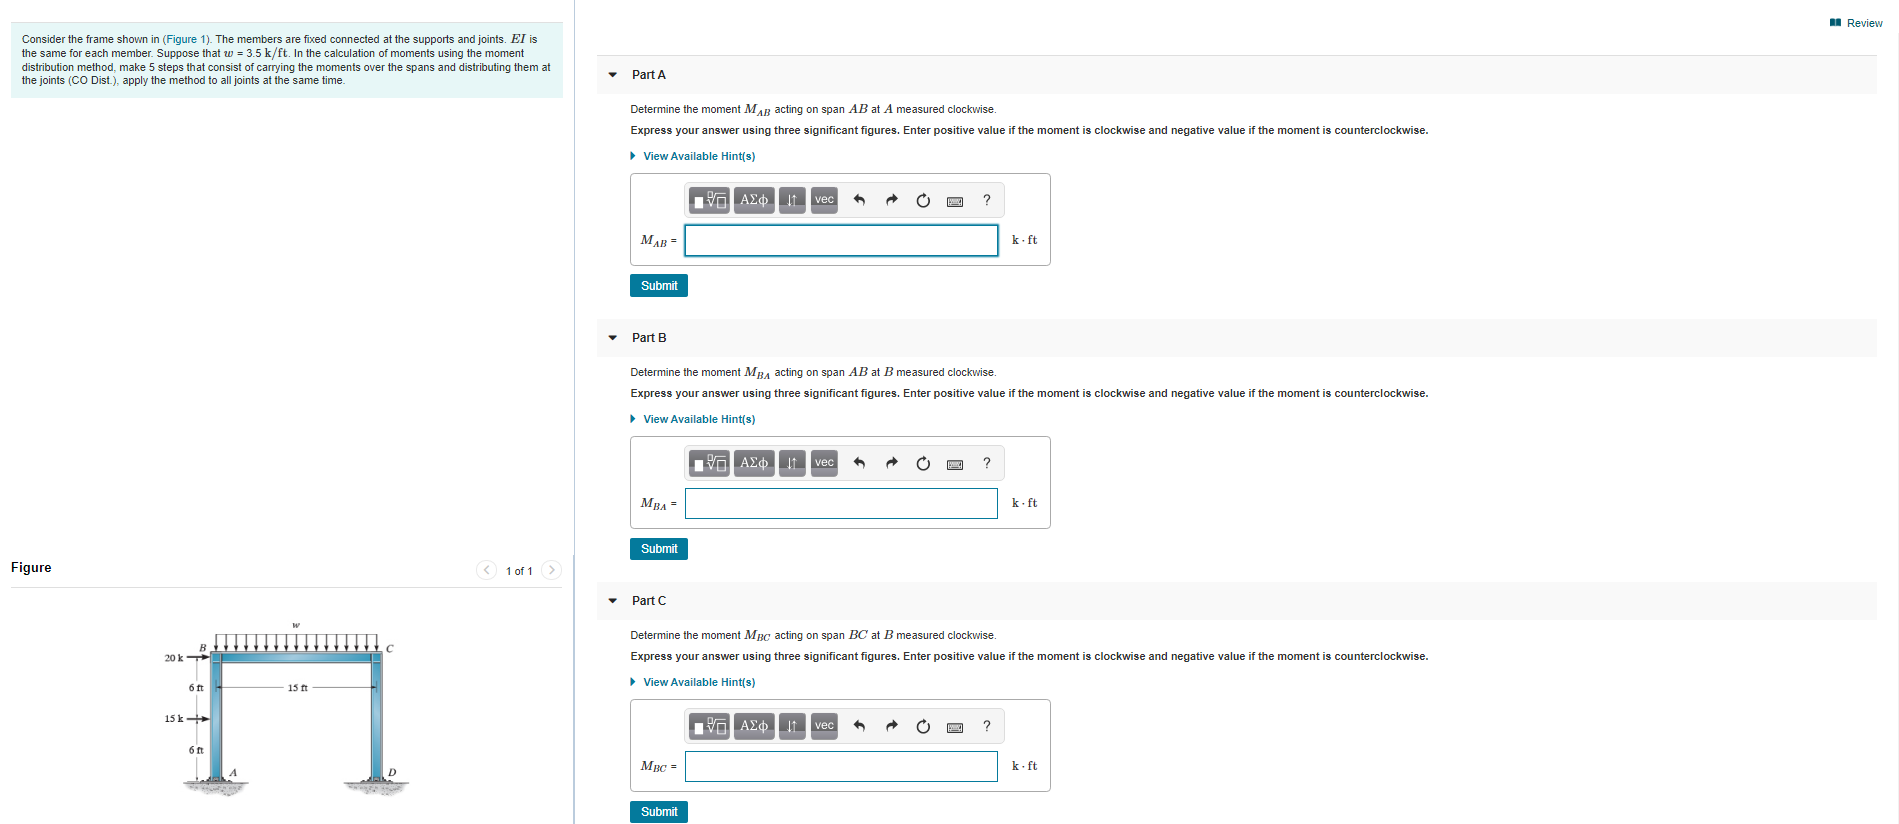Click the M_AB answer input field
Image resolution: width=1899 pixels, height=824 pixels.
841,240
